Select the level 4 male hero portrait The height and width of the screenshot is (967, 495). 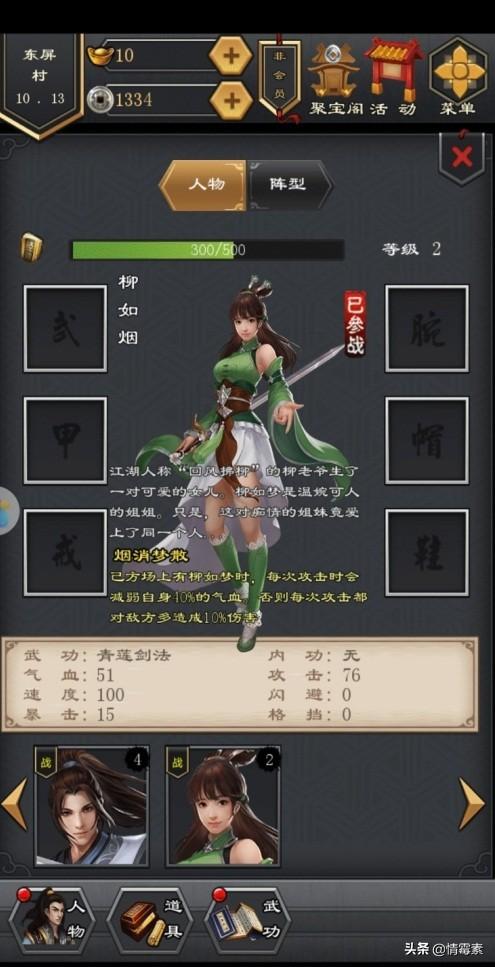pos(92,805)
